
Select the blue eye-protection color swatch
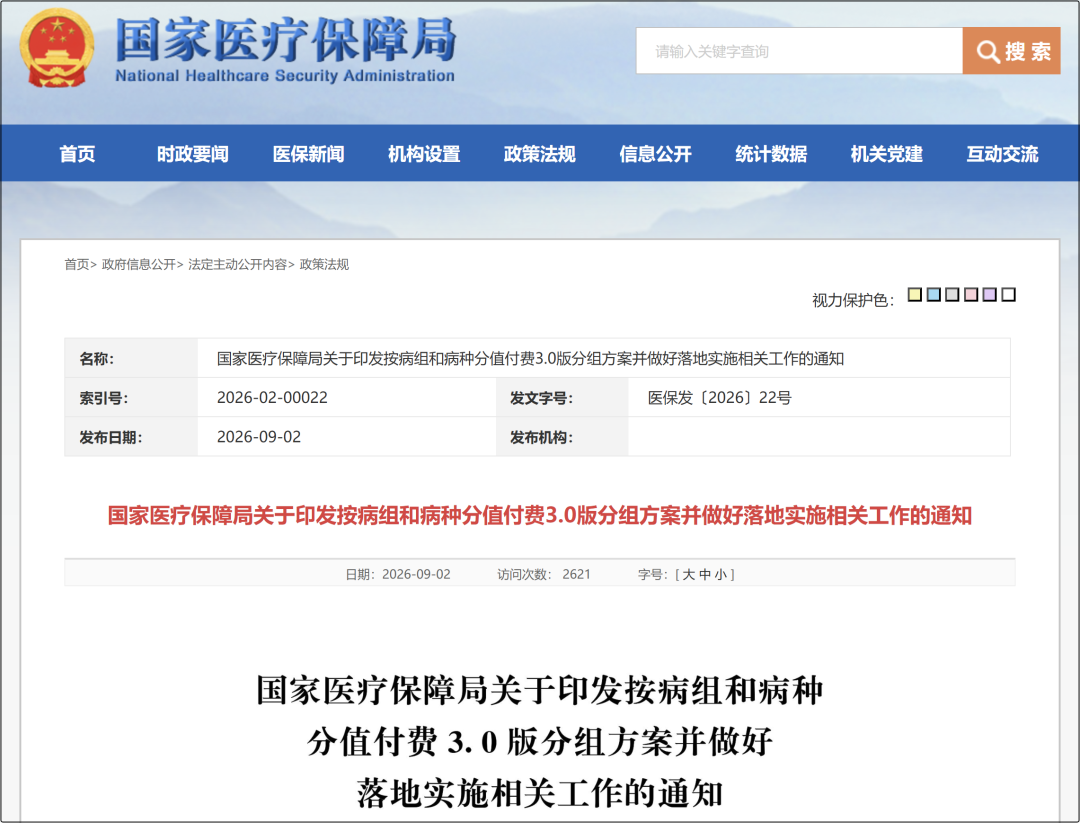point(934,295)
